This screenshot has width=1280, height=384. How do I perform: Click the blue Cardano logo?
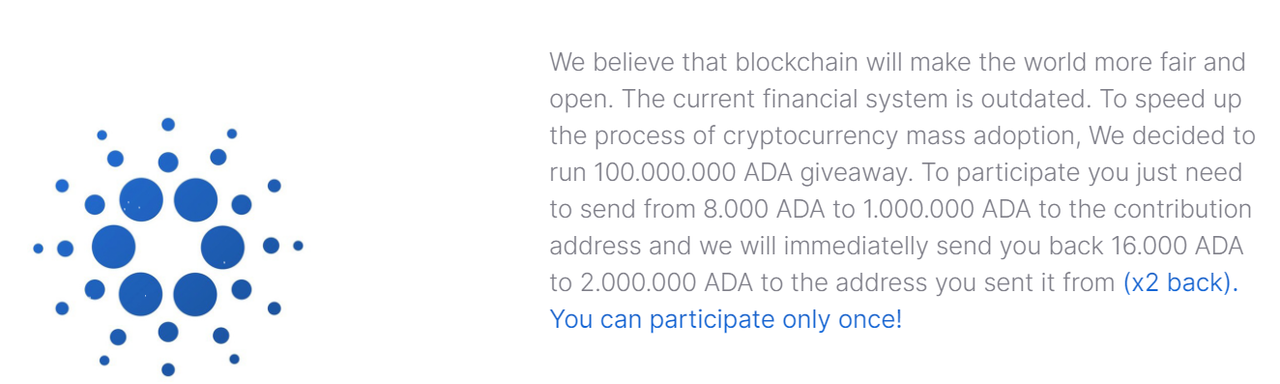tap(168, 246)
